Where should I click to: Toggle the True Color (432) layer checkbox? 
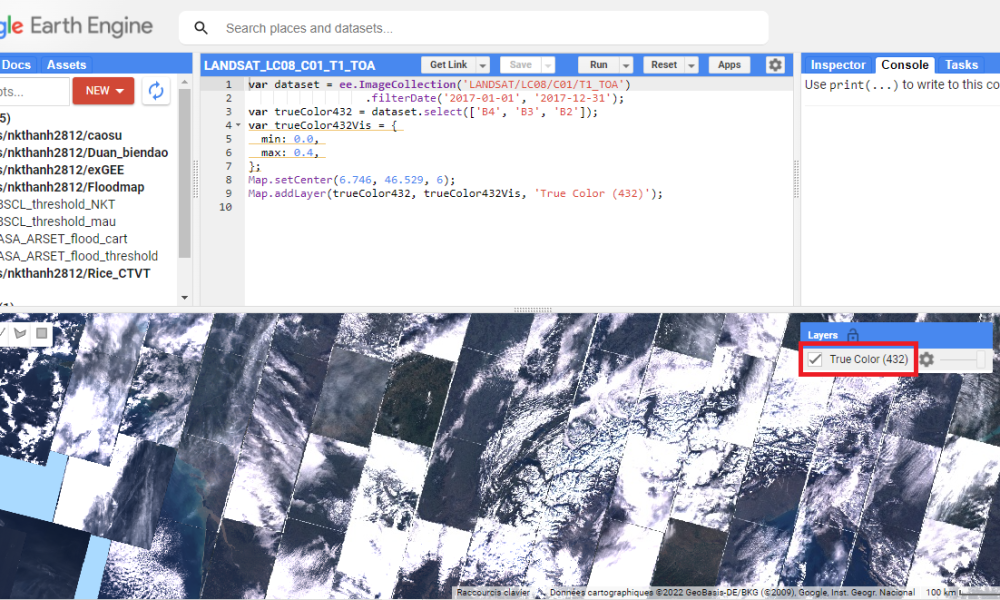click(x=814, y=359)
